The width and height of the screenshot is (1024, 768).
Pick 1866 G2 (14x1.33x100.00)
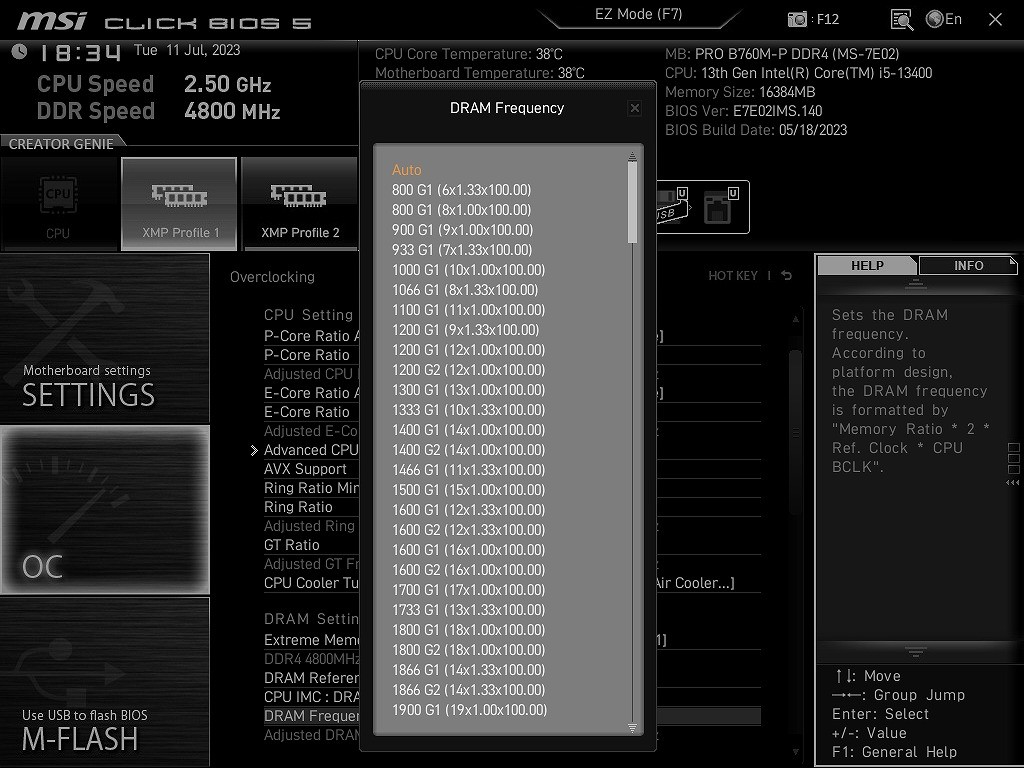point(468,690)
